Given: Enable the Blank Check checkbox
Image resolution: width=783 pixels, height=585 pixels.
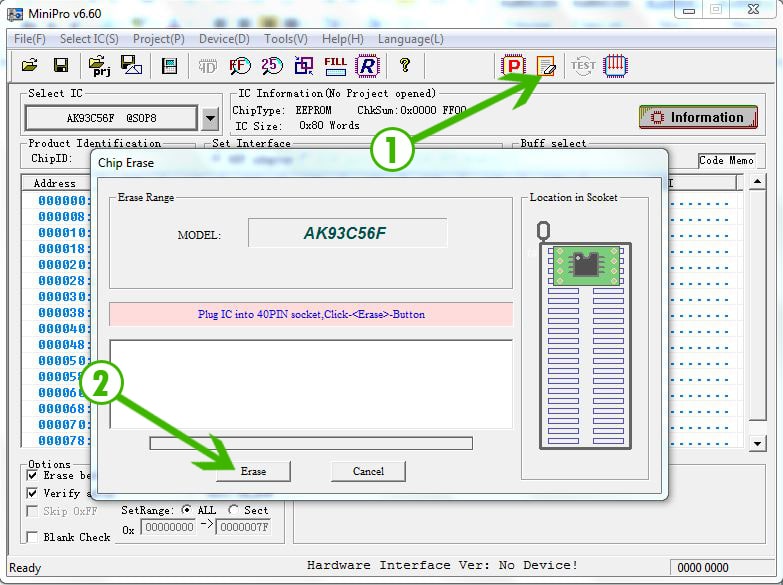Looking at the screenshot, I should [x=32, y=537].
